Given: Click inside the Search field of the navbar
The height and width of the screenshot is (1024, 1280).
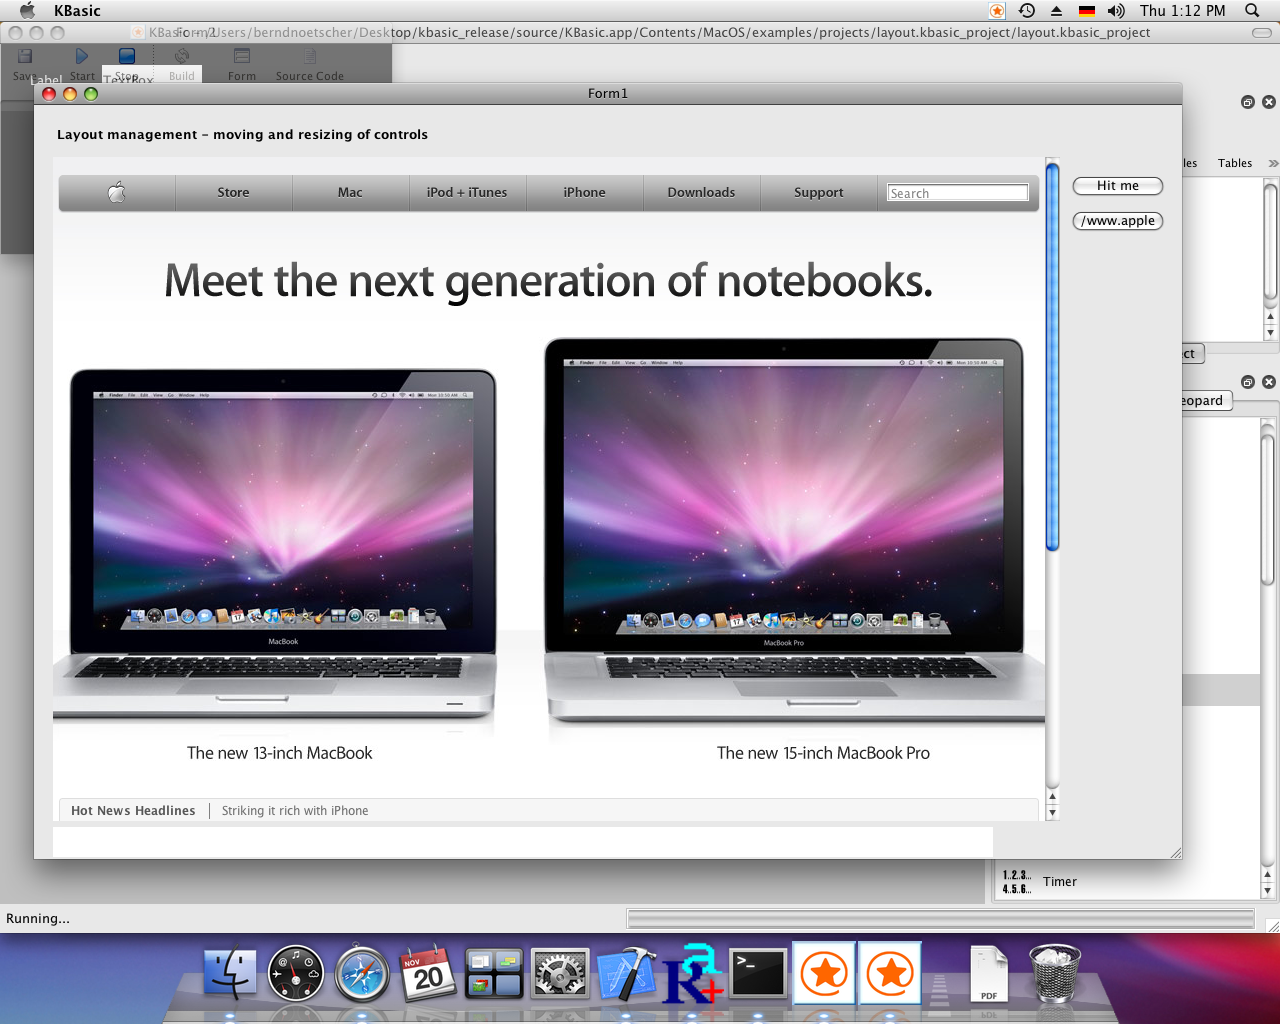Looking at the screenshot, I should (955, 192).
